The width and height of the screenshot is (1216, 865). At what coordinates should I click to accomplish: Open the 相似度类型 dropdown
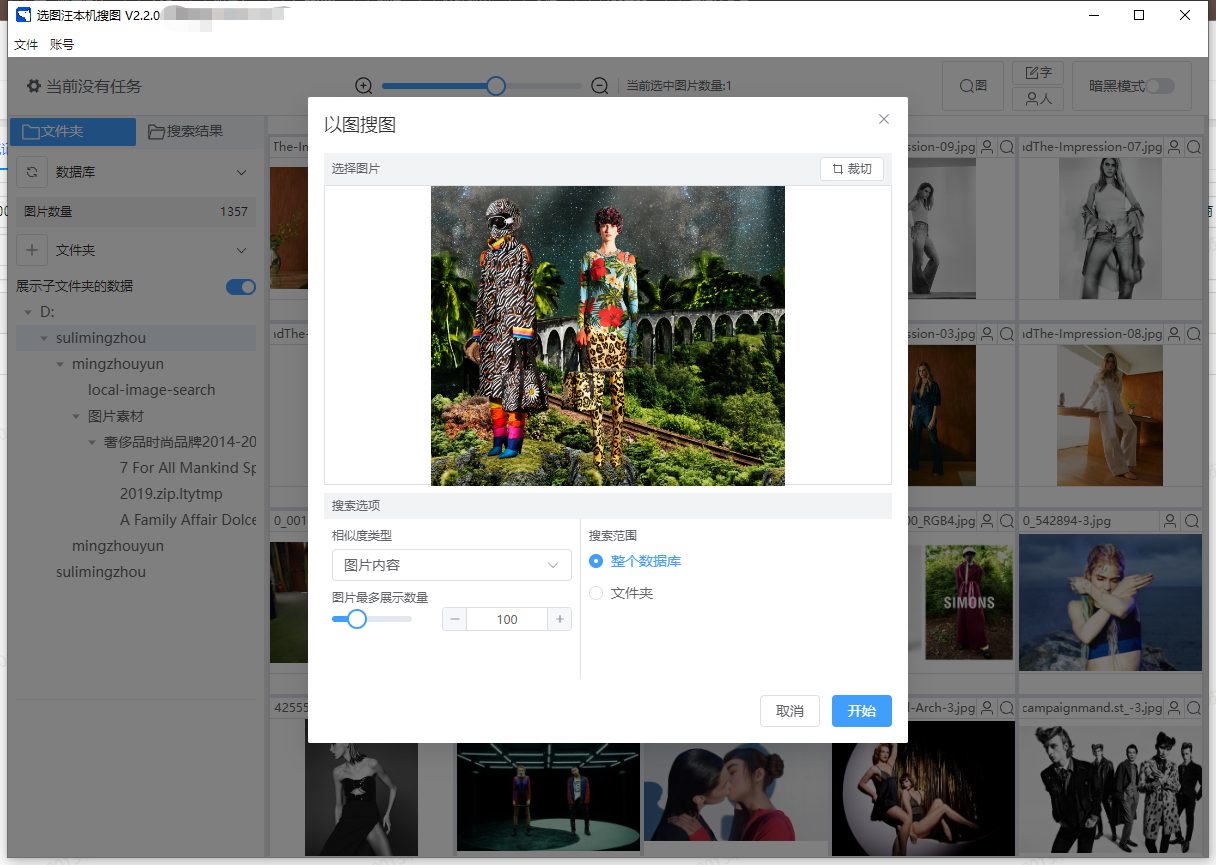click(x=451, y=565)
